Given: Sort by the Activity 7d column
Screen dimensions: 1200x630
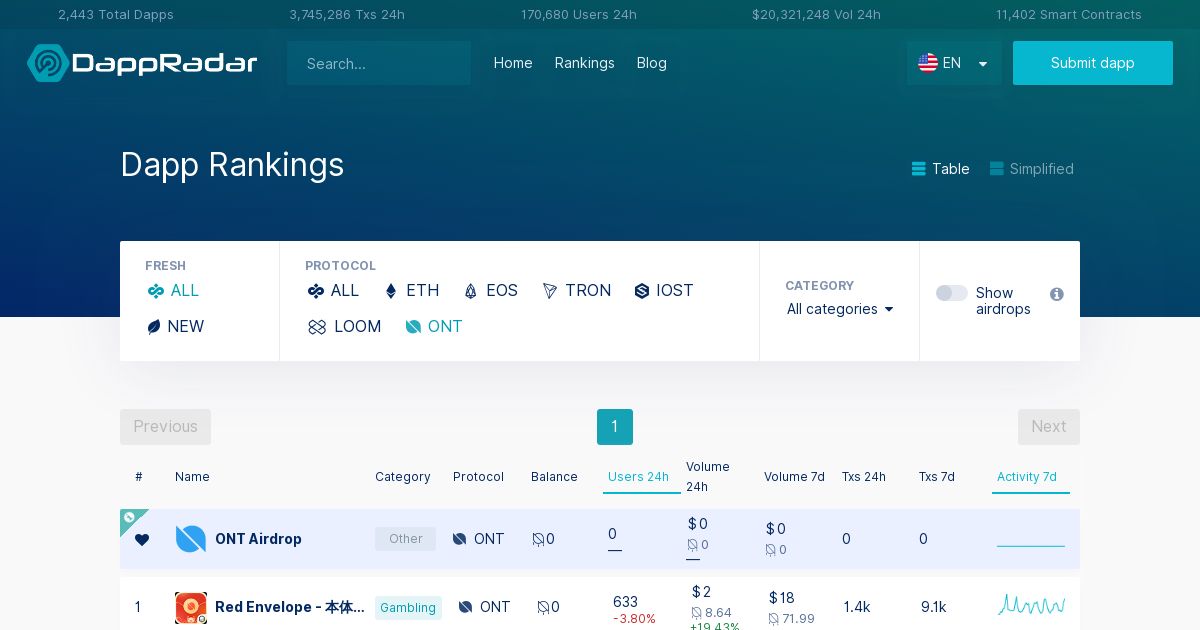Looking at the screenshot, I should point(1027,477).
